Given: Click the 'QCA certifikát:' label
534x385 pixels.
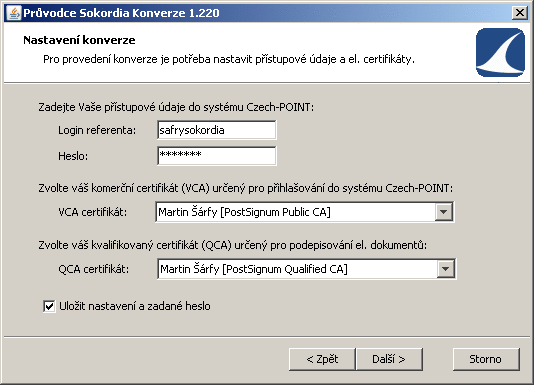Looking at the screenshot, I should tap(94, 270).
